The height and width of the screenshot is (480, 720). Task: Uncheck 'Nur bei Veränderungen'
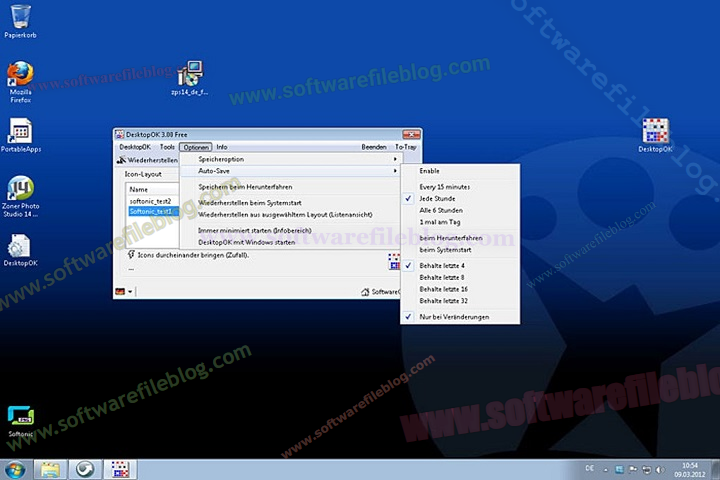coord(454,316)
